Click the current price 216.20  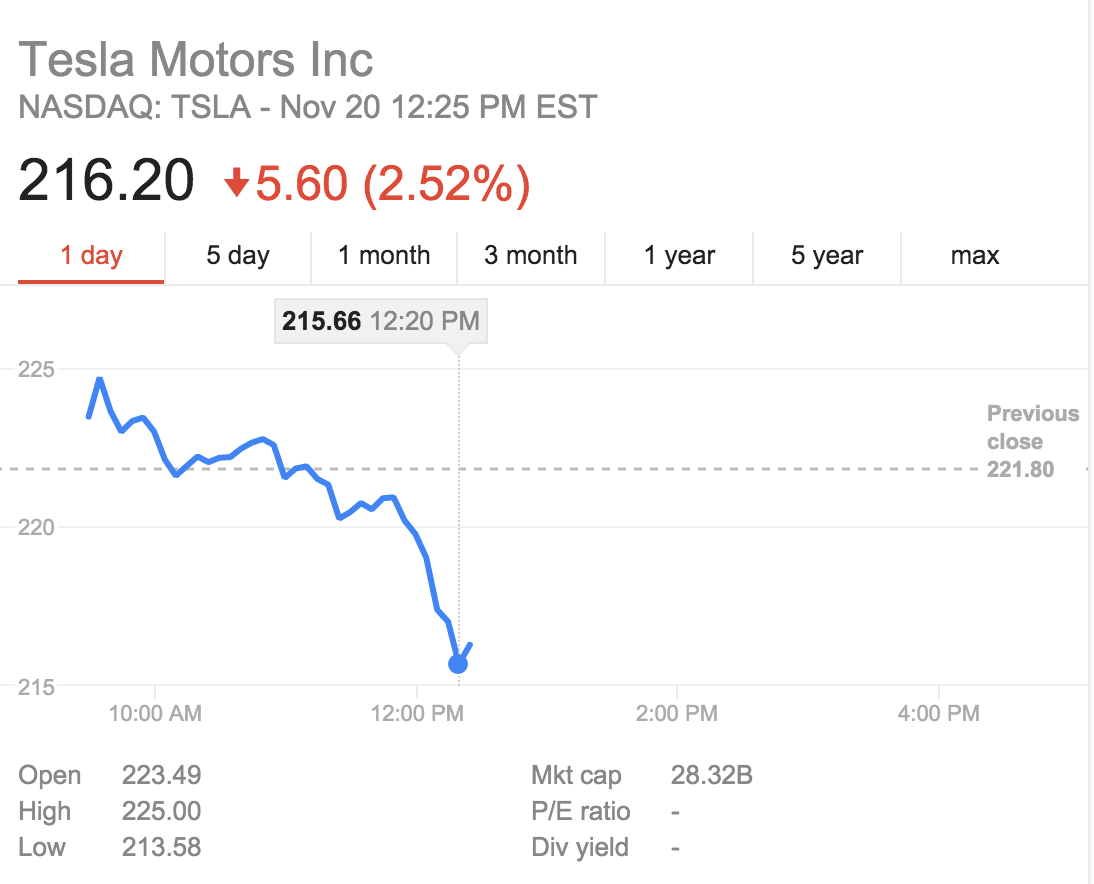[106, 182]
